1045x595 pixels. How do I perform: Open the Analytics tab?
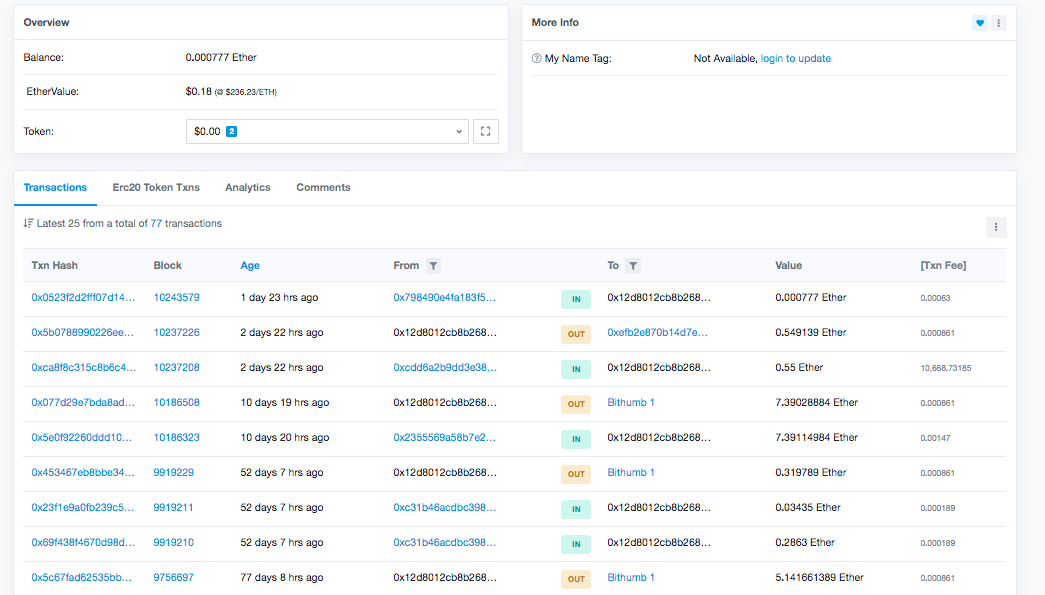pyautogui.click(x=248, y=187)
